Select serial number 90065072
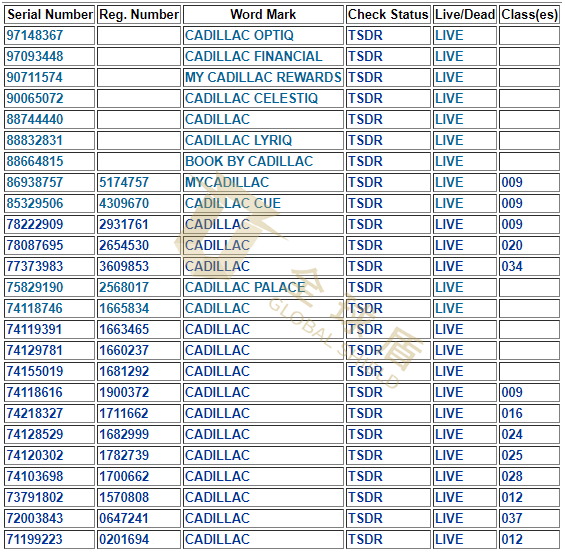The image size is (565, 552). click(35, 98)
